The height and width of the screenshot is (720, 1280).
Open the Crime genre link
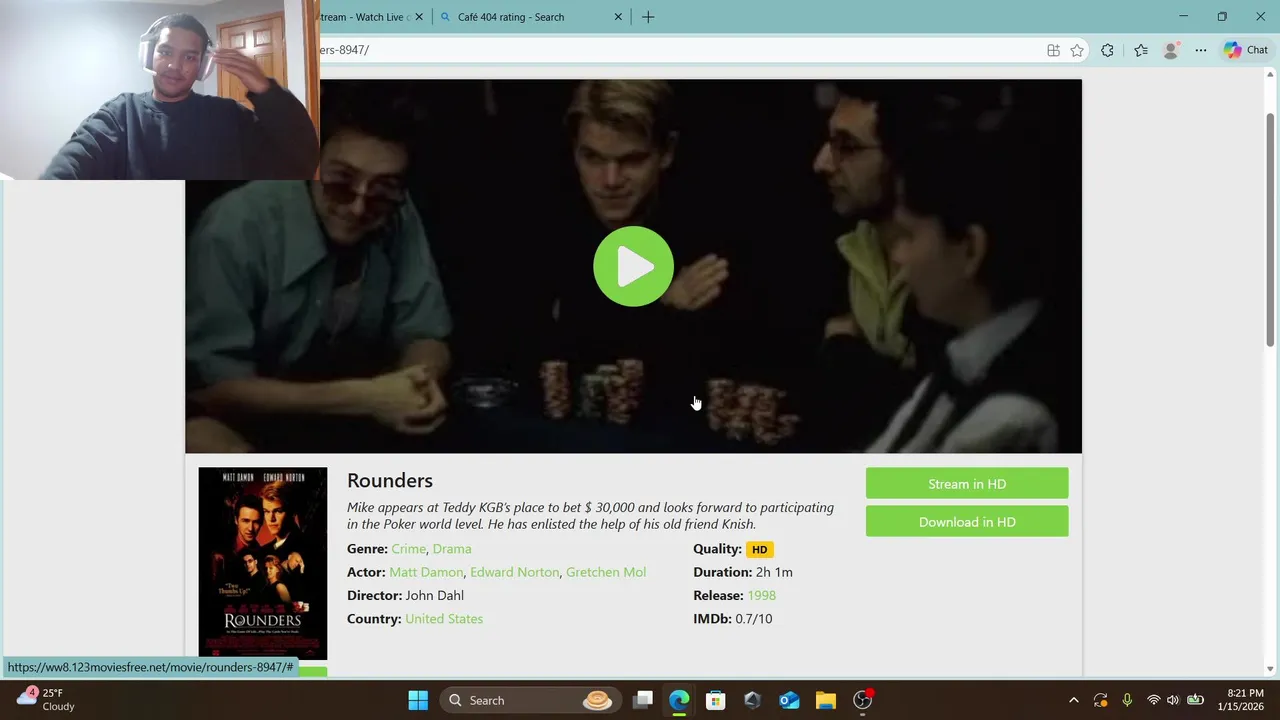[408, 549]
